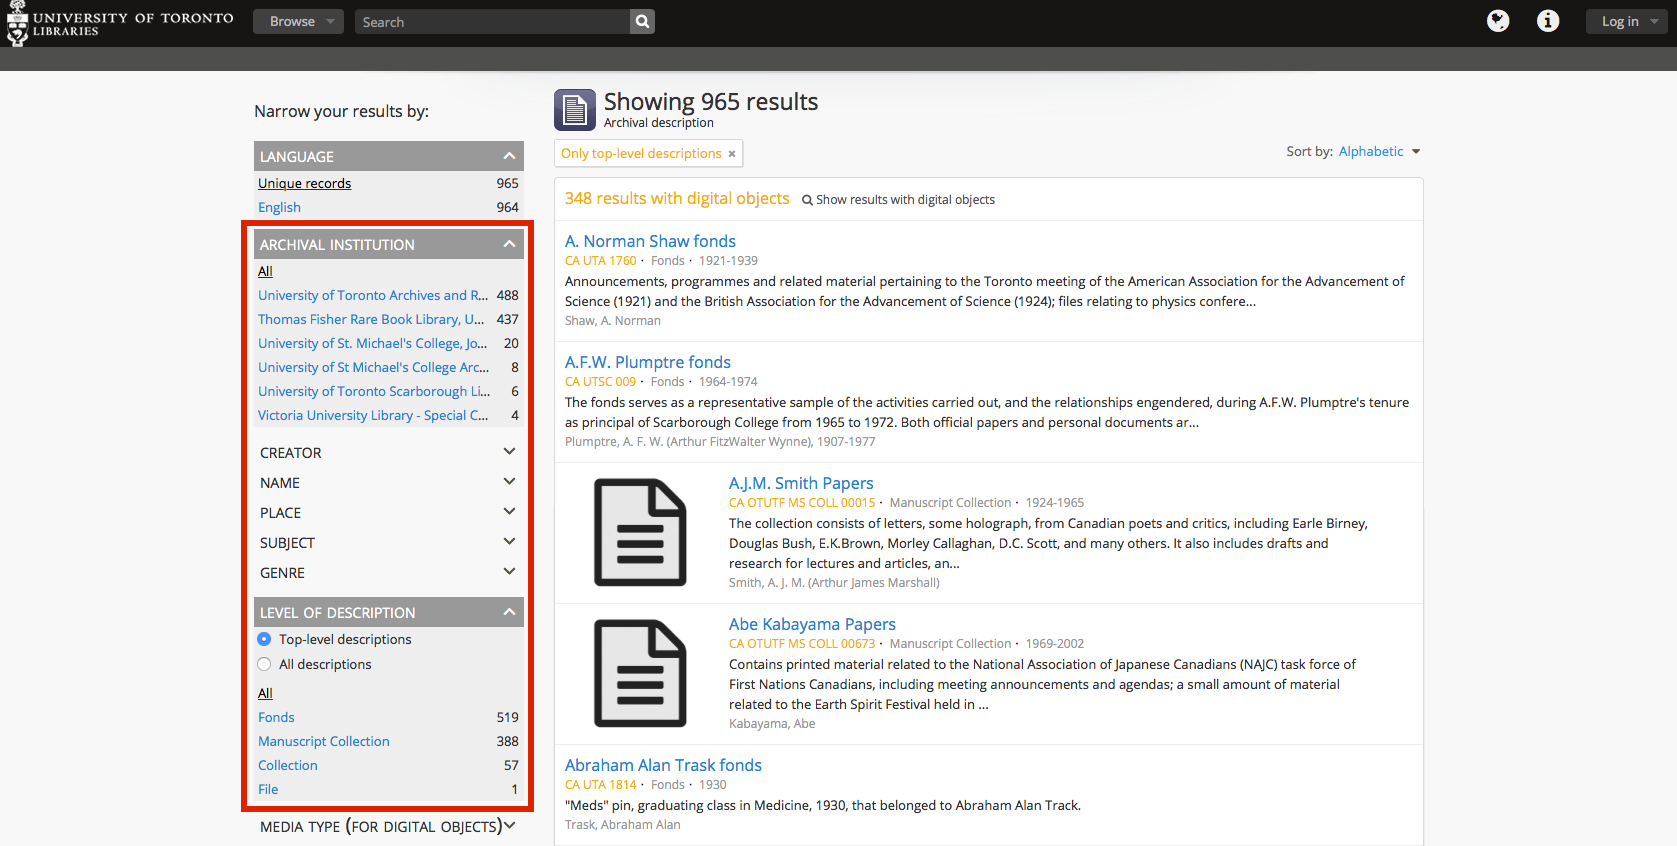Filter by Unique records language
The image size is (1677, 846).
pos(304,183)
